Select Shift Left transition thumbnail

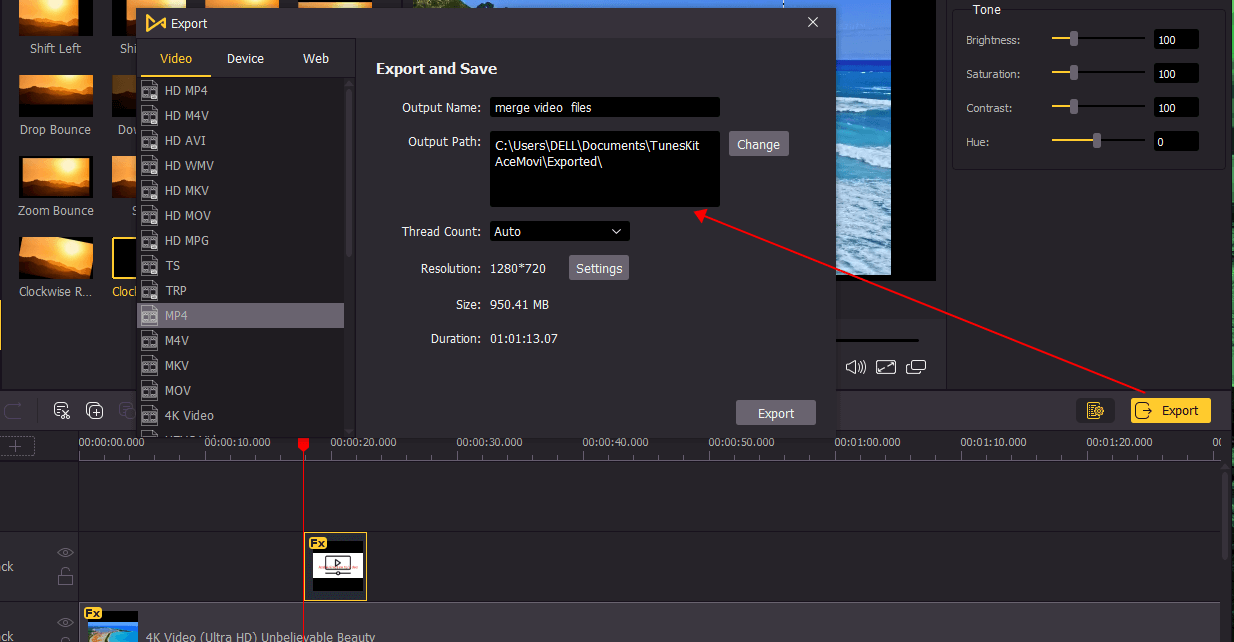pyautogui.click(x=56, y=19)
